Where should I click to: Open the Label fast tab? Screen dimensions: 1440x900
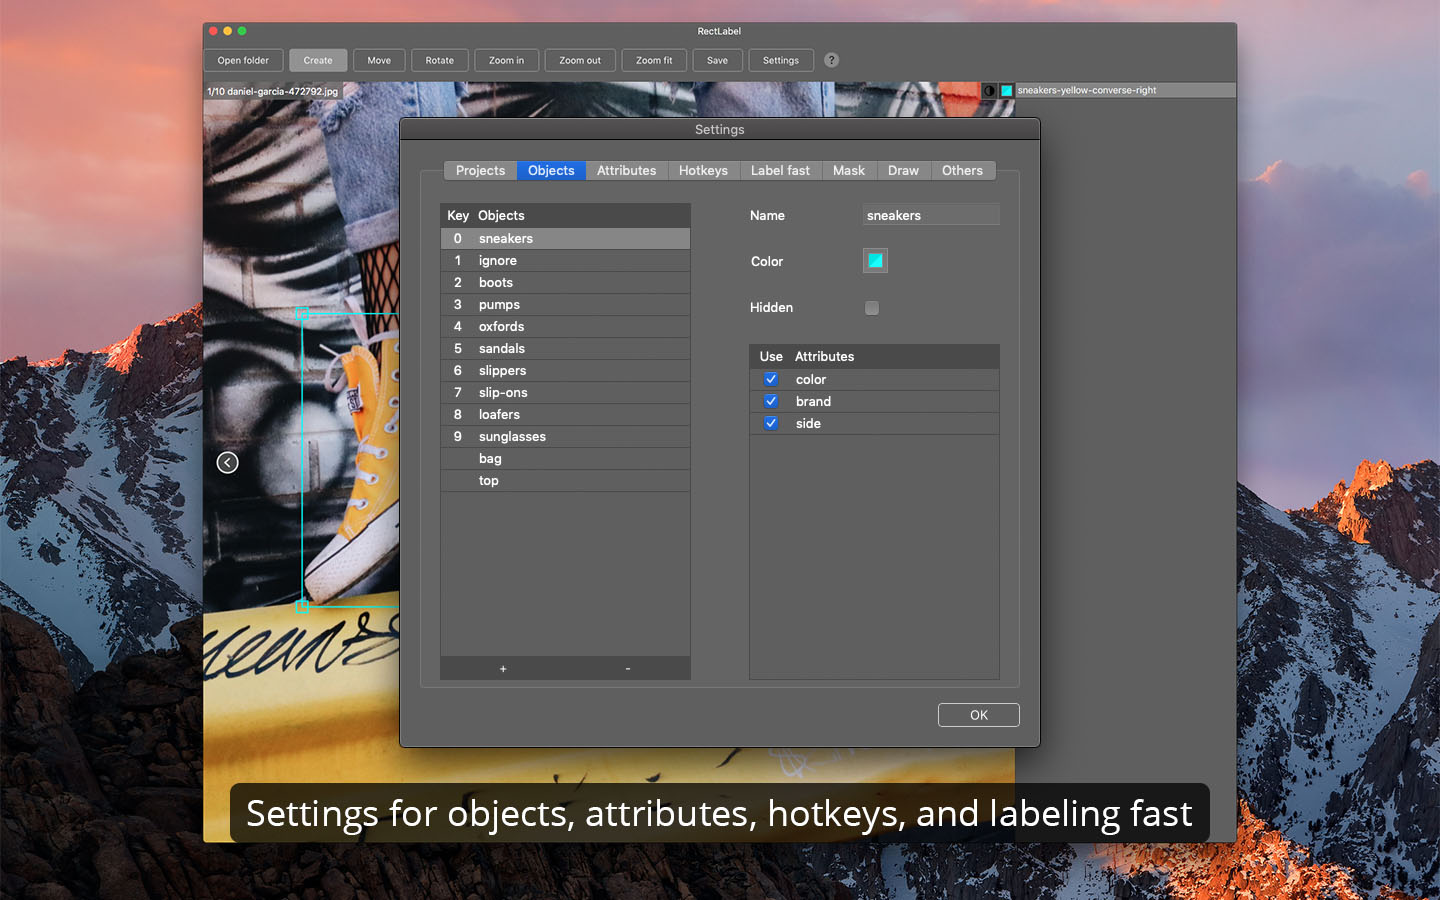(780, 170)
